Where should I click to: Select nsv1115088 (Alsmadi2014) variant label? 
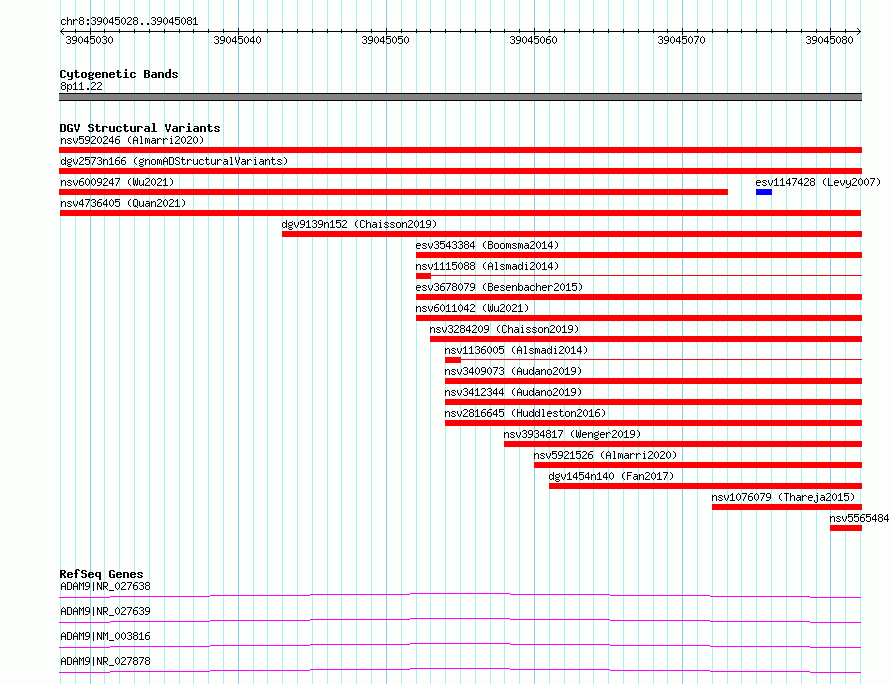(x=487, y=266)
